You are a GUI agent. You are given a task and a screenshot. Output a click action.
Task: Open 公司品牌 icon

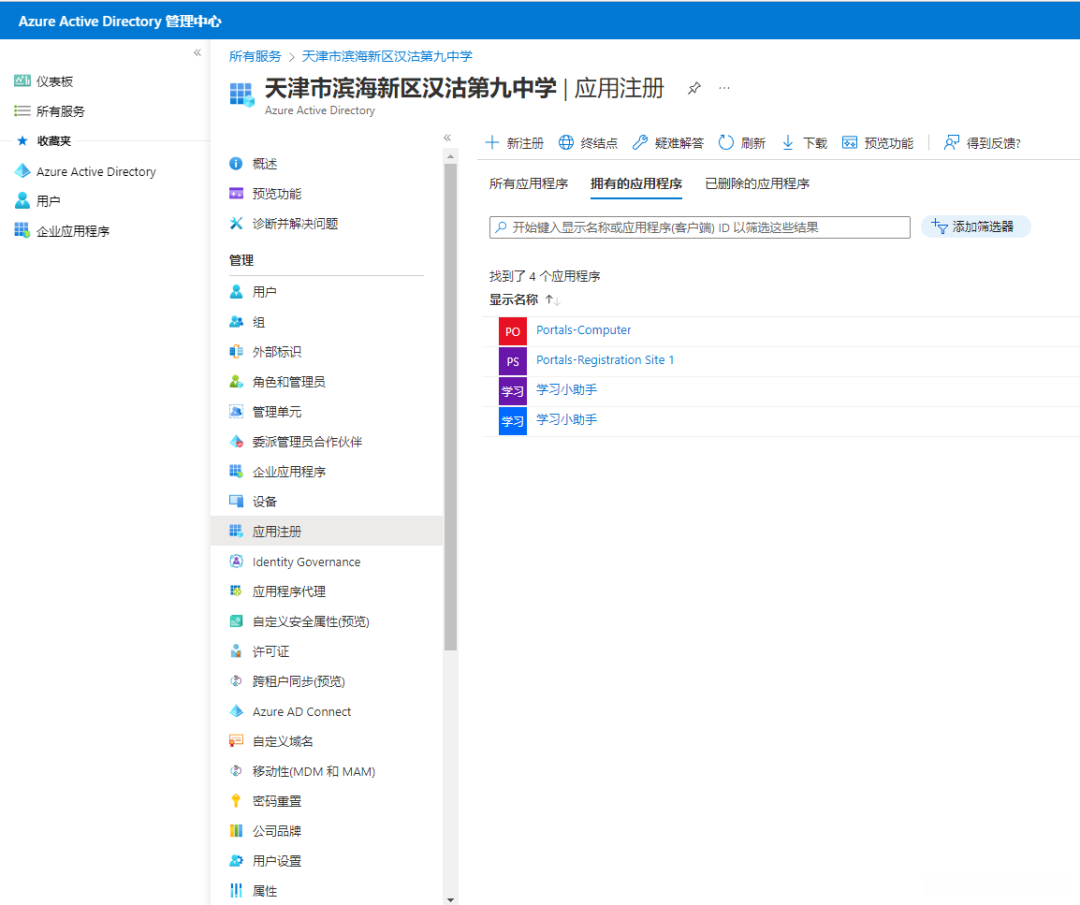236,831
